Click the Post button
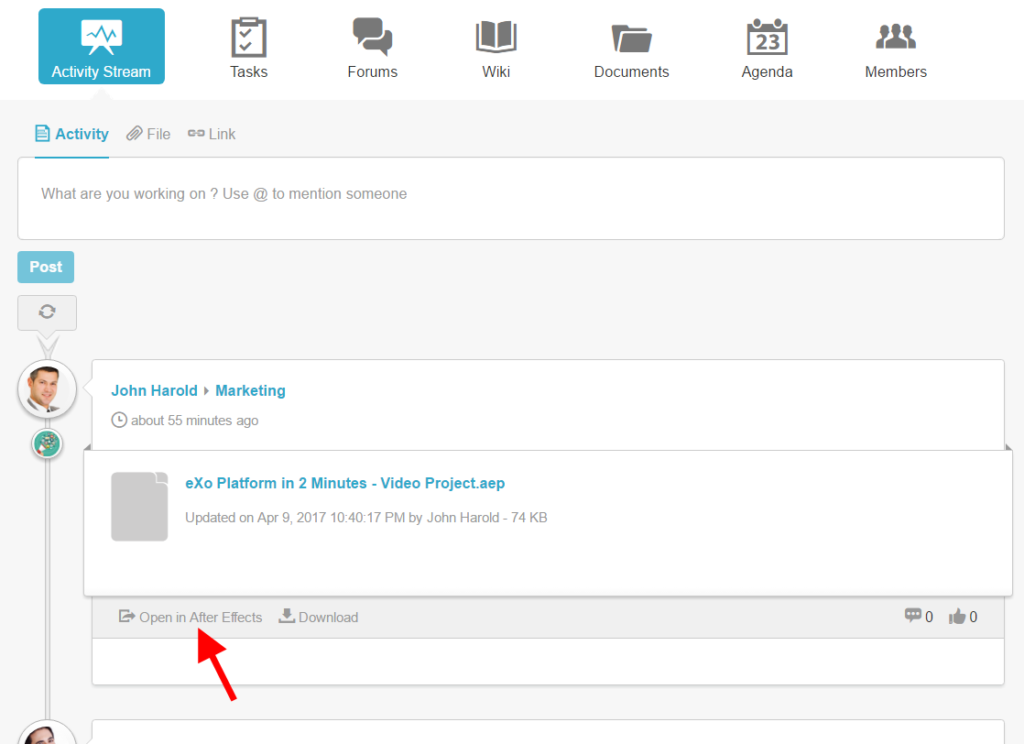The height and width of the screenshot is (744, 1024). click(46, 267)
